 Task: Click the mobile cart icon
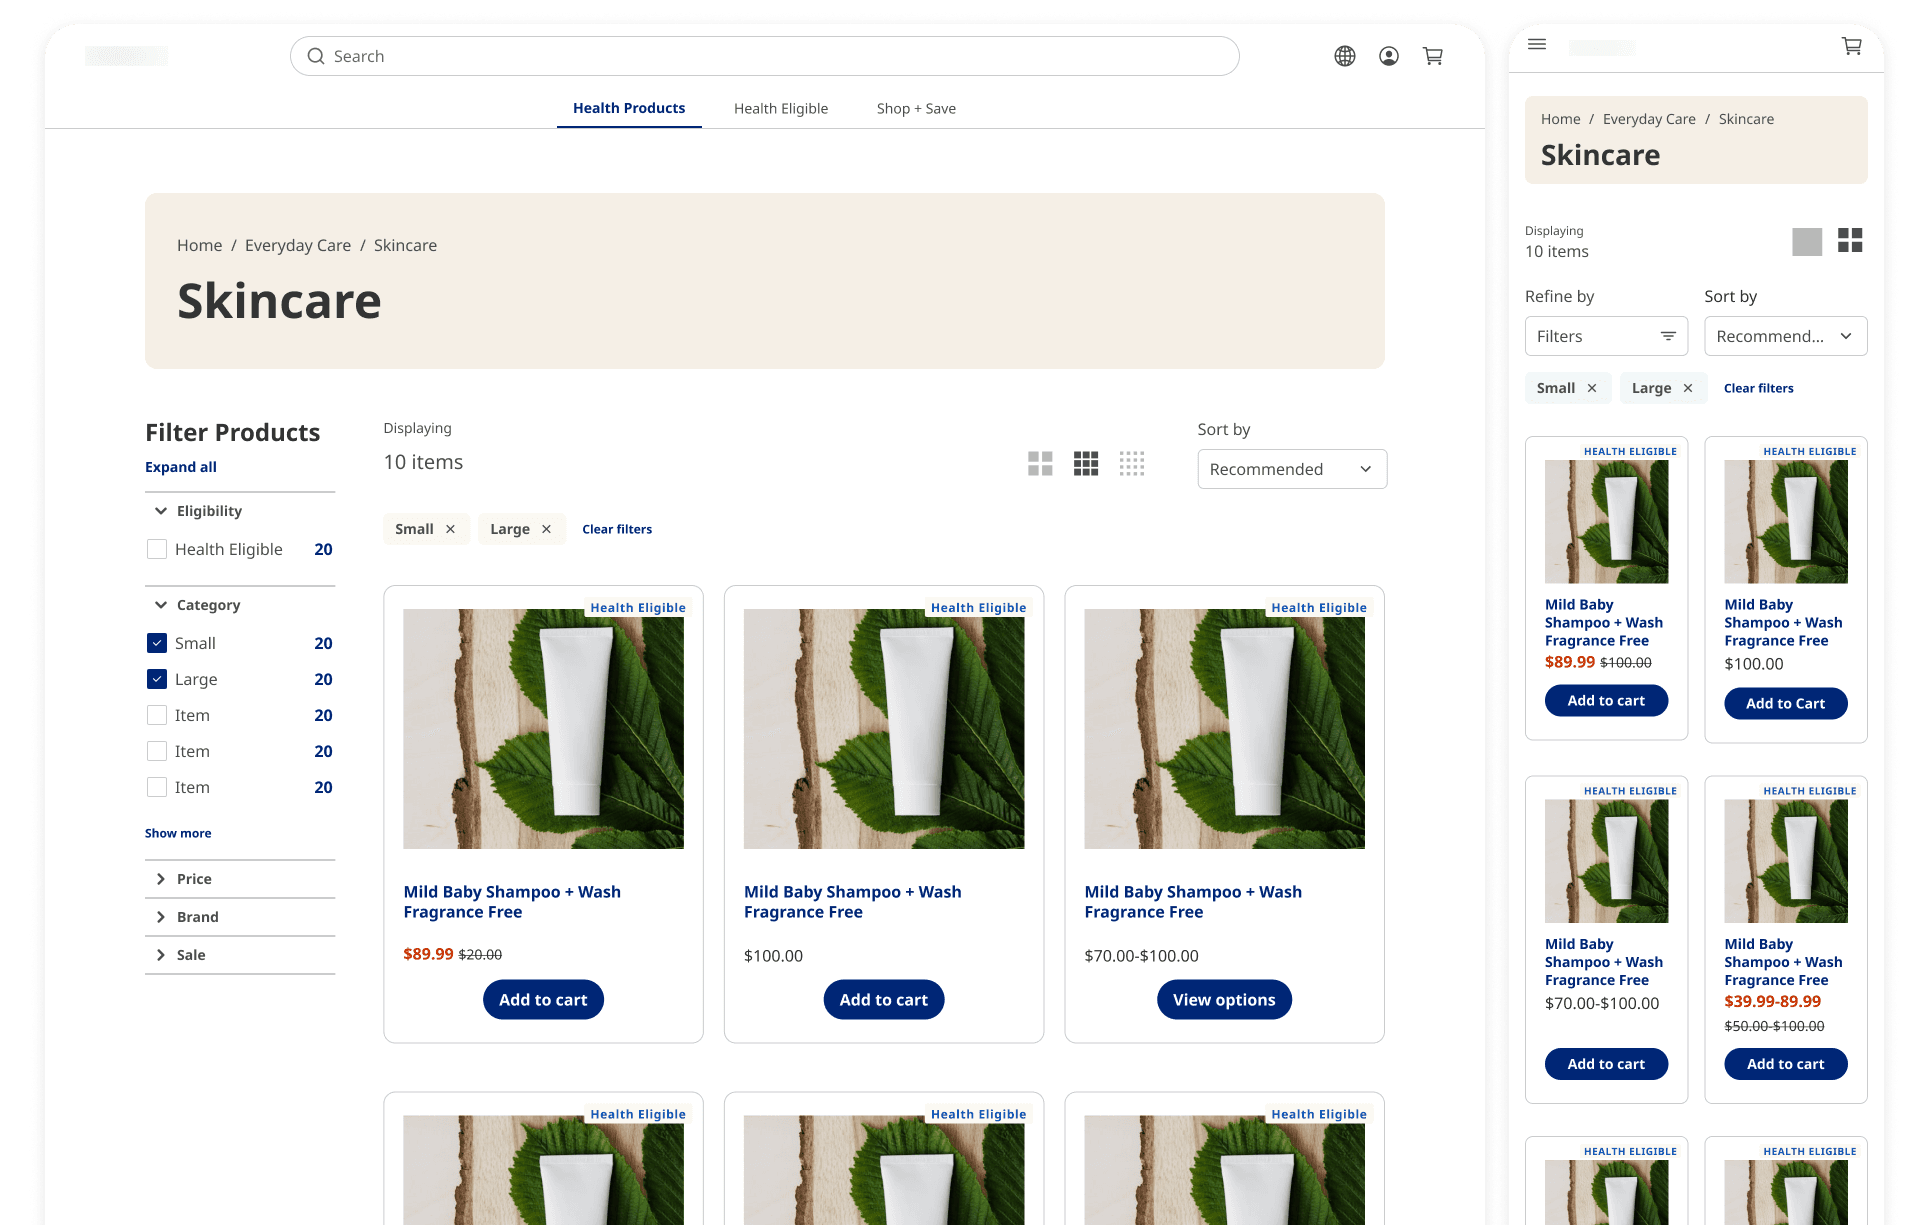1851,46
